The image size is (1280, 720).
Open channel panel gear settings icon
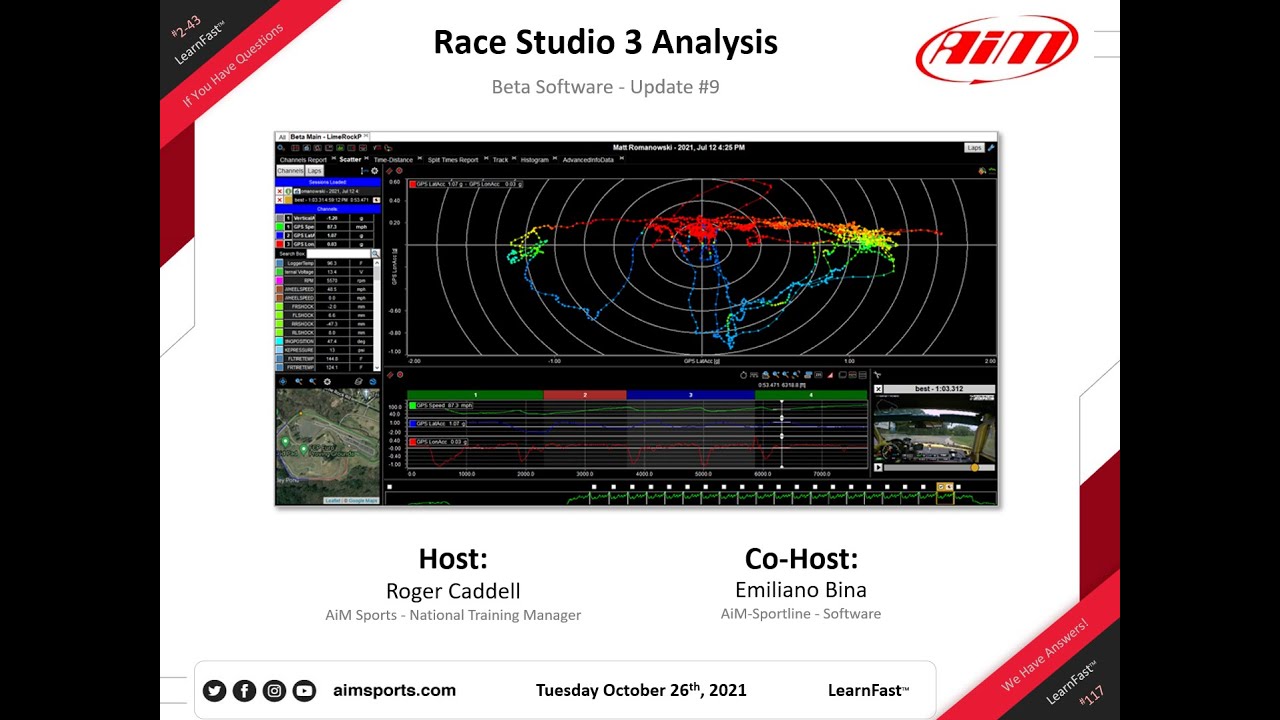pyautogui.click(x=374, y=171)
